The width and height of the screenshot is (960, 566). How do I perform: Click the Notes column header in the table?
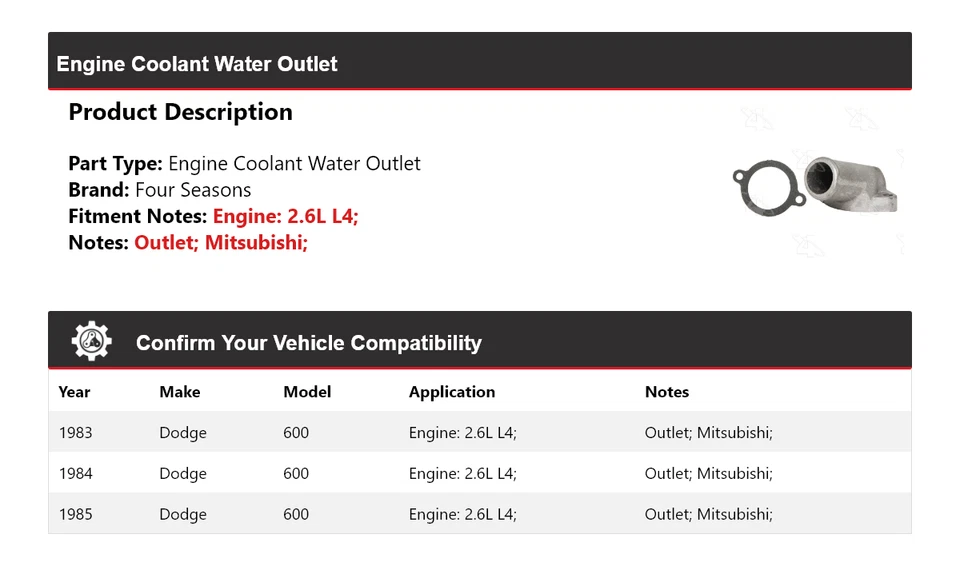tap(666, 392)
